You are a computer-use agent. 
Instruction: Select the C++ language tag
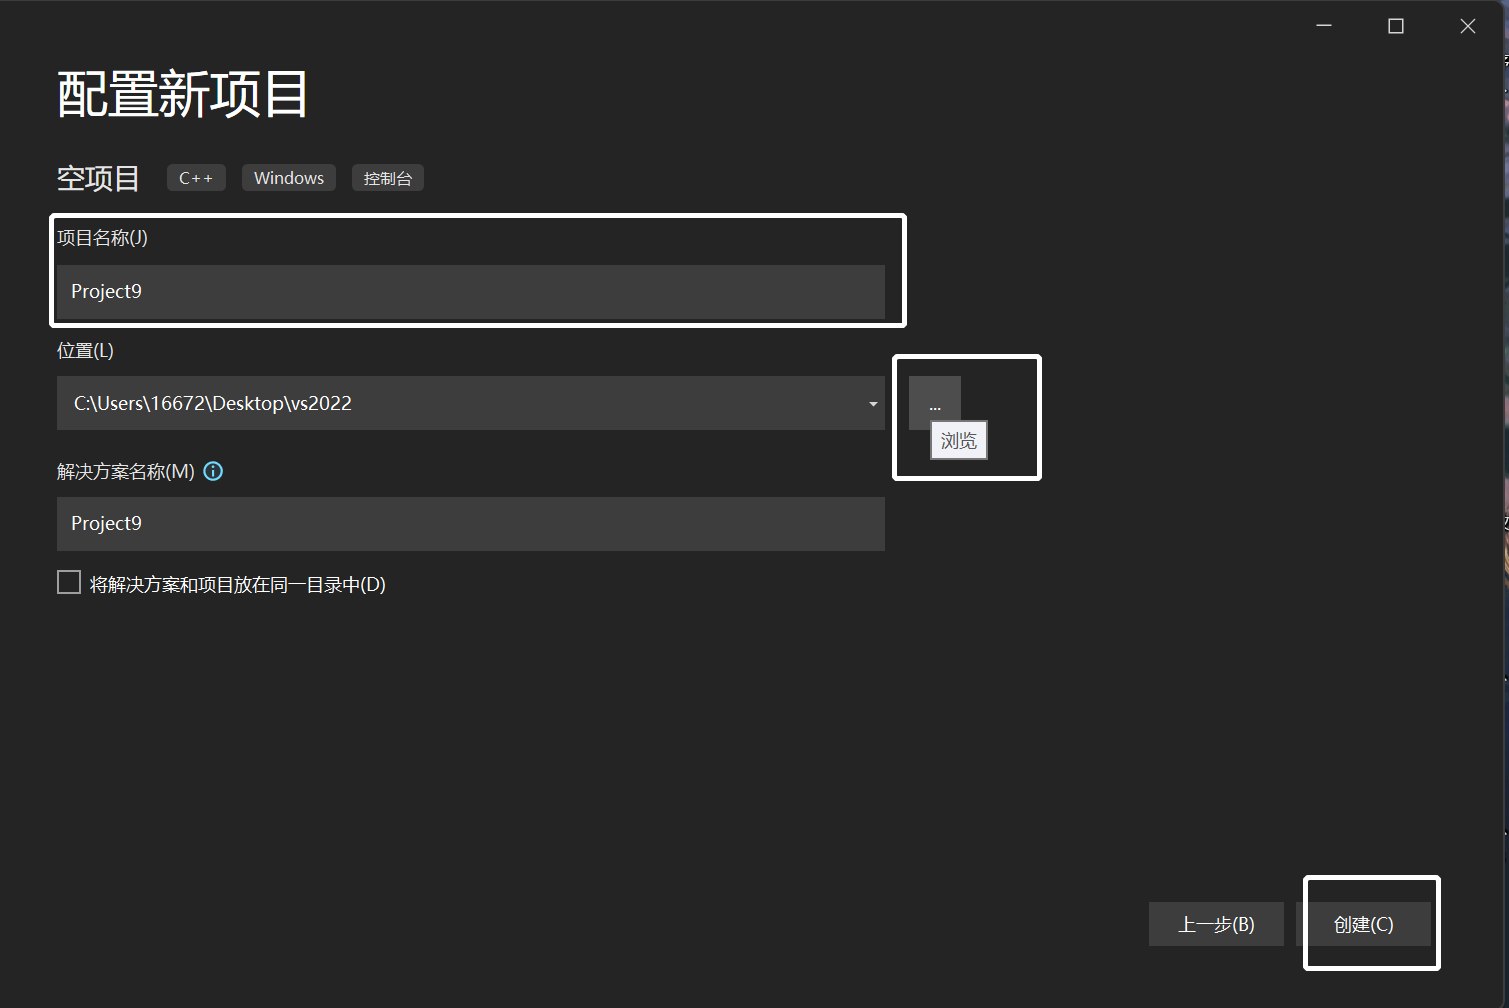click(x=196, y=177)
